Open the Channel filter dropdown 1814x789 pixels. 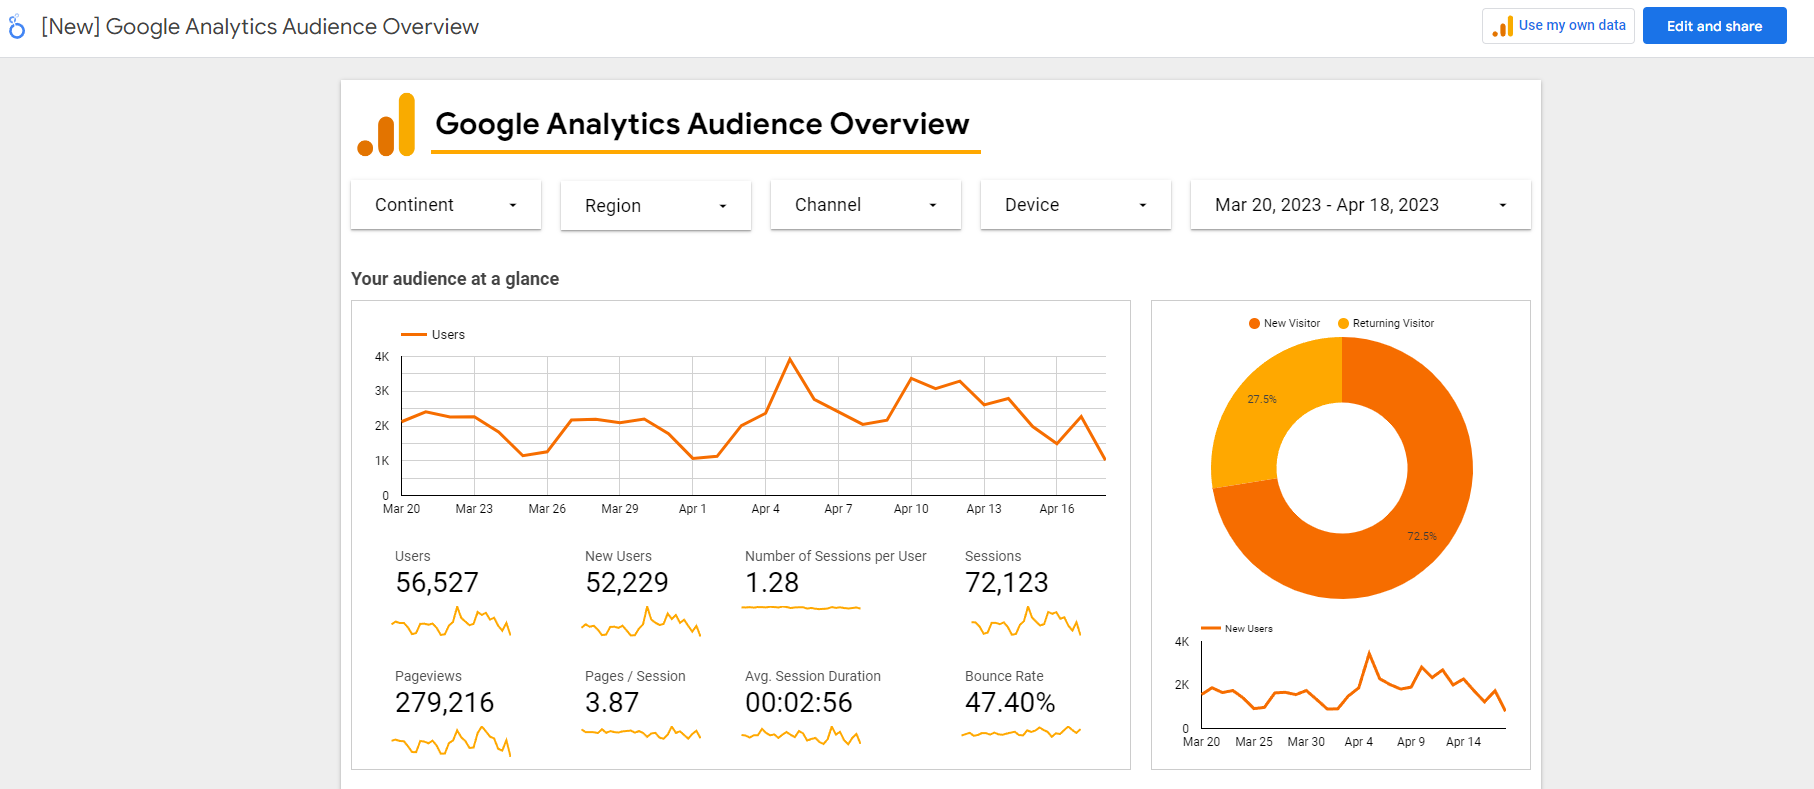(866, 205)
